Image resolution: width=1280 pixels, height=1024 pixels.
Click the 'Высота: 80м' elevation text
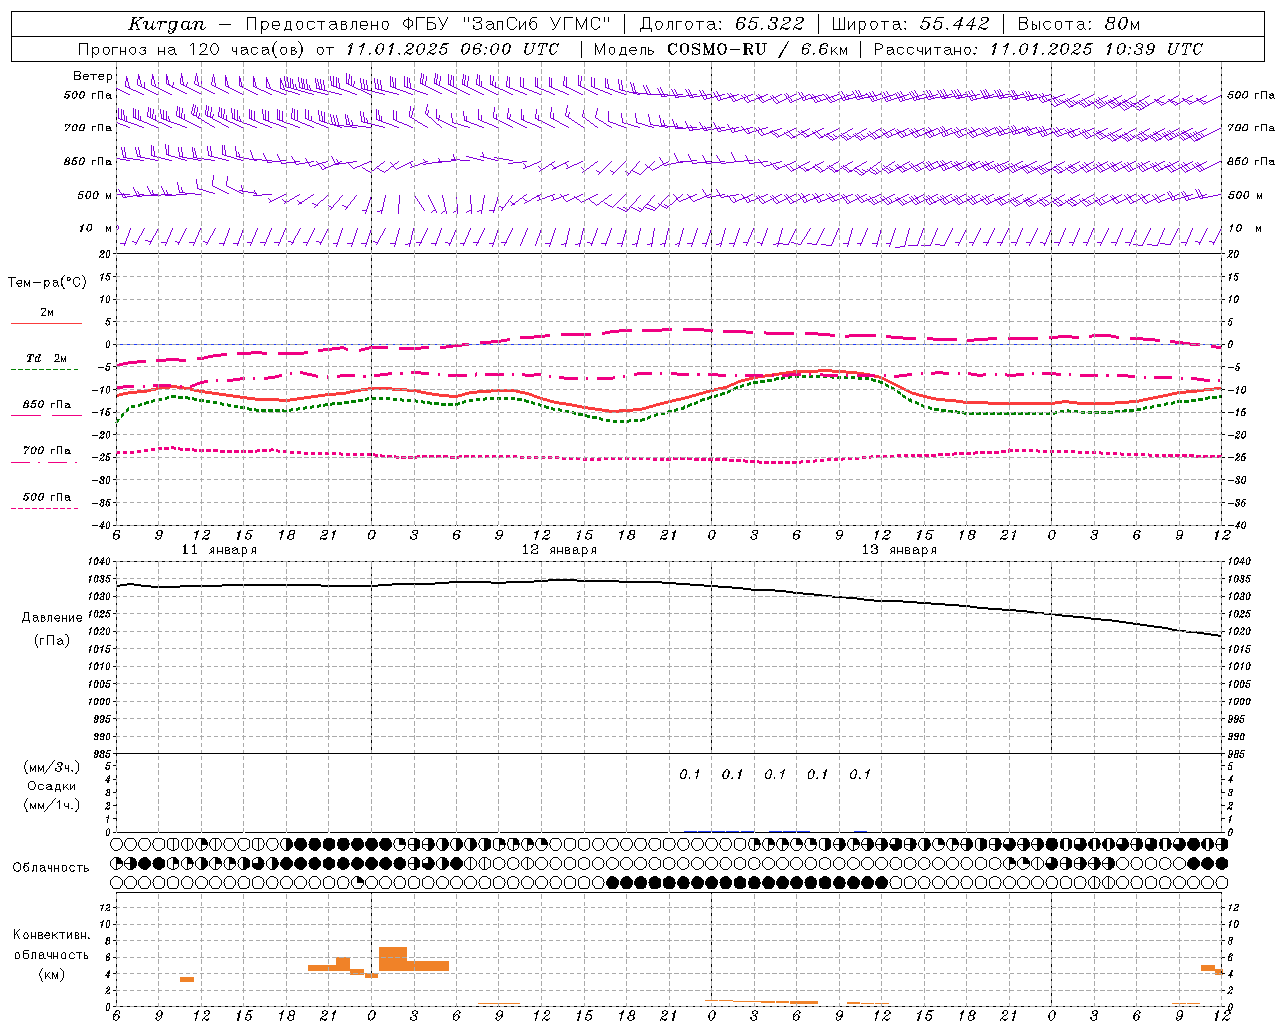(x=1079, y=24)
